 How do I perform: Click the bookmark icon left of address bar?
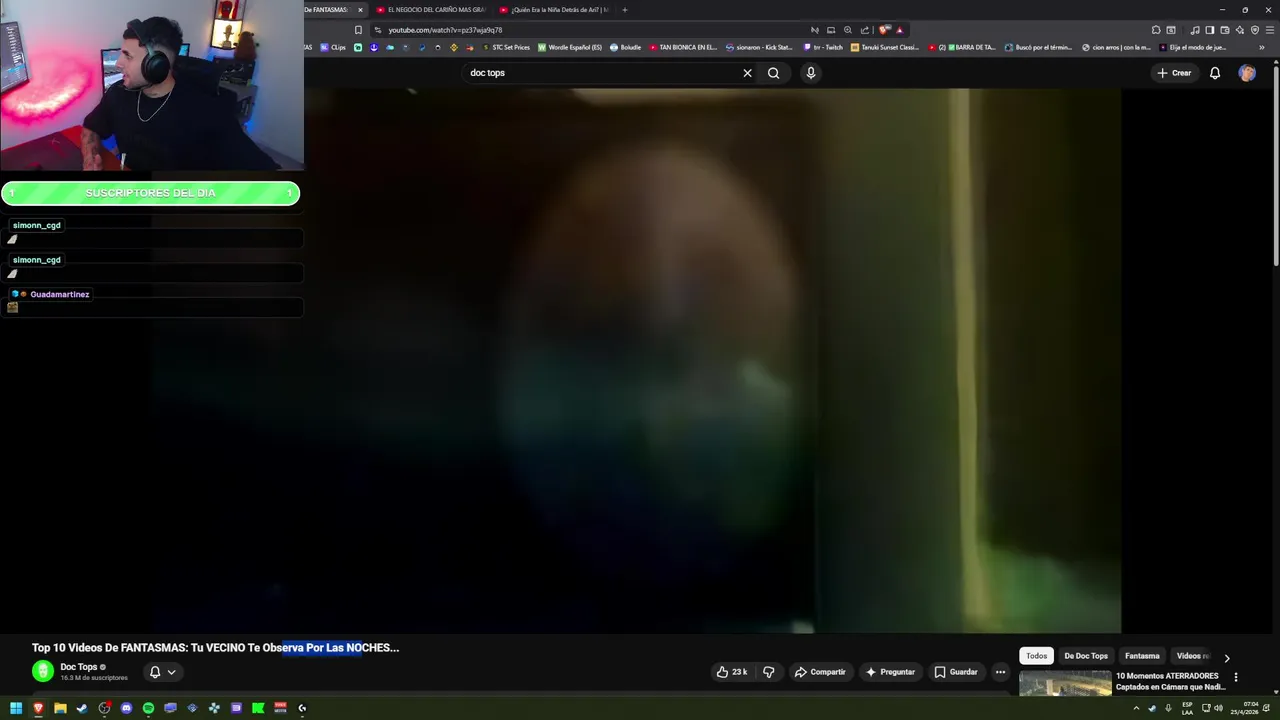pyautogui.click(x=358, y=30)
